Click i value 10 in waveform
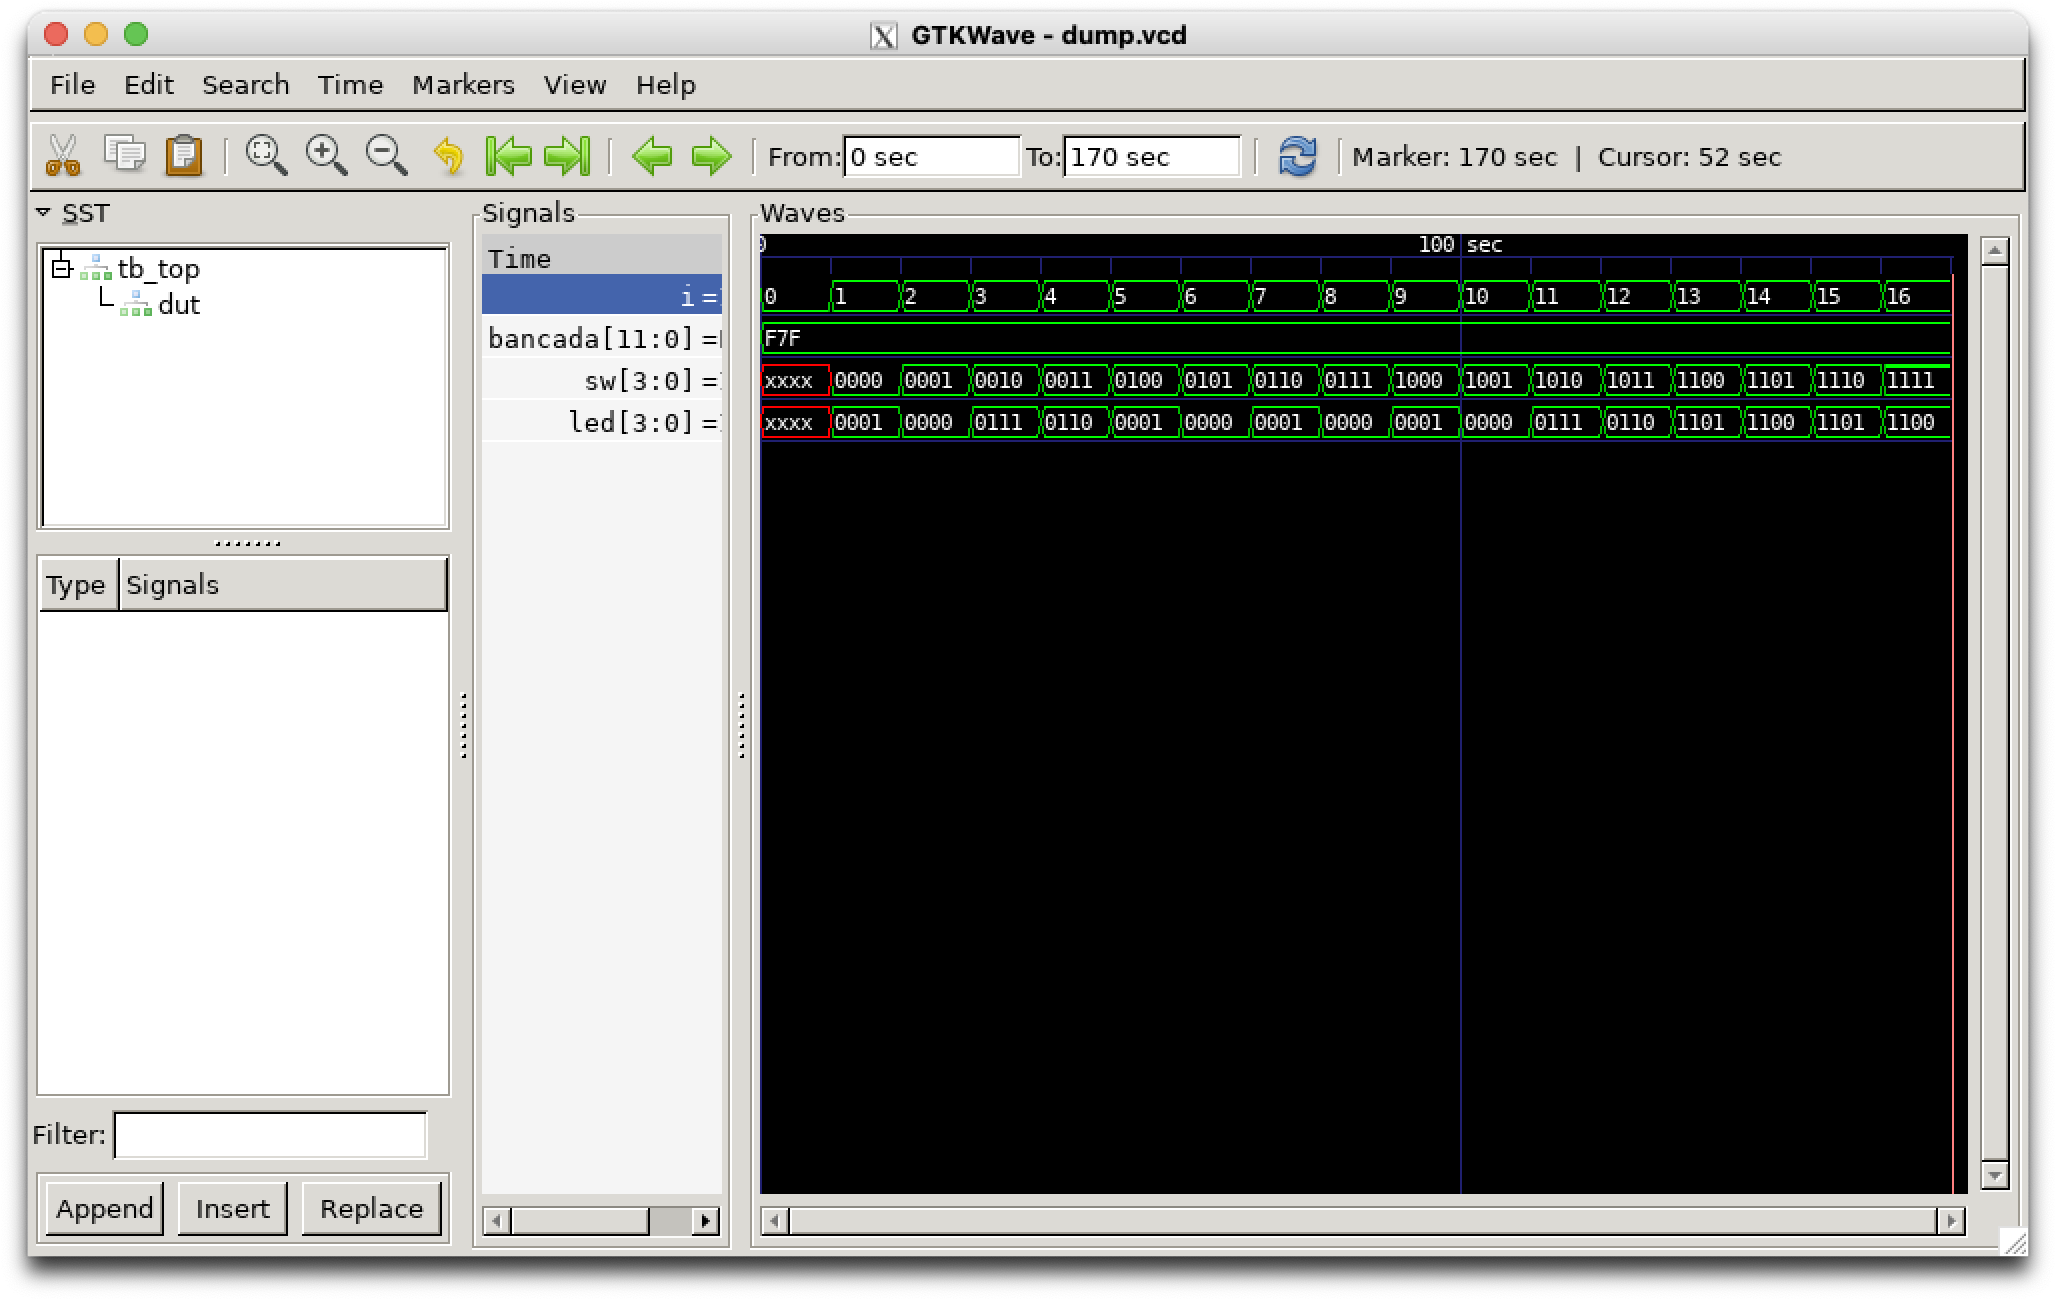Image resolution: width=2056 pixels, height=1300 pixels. point(1476,296)
